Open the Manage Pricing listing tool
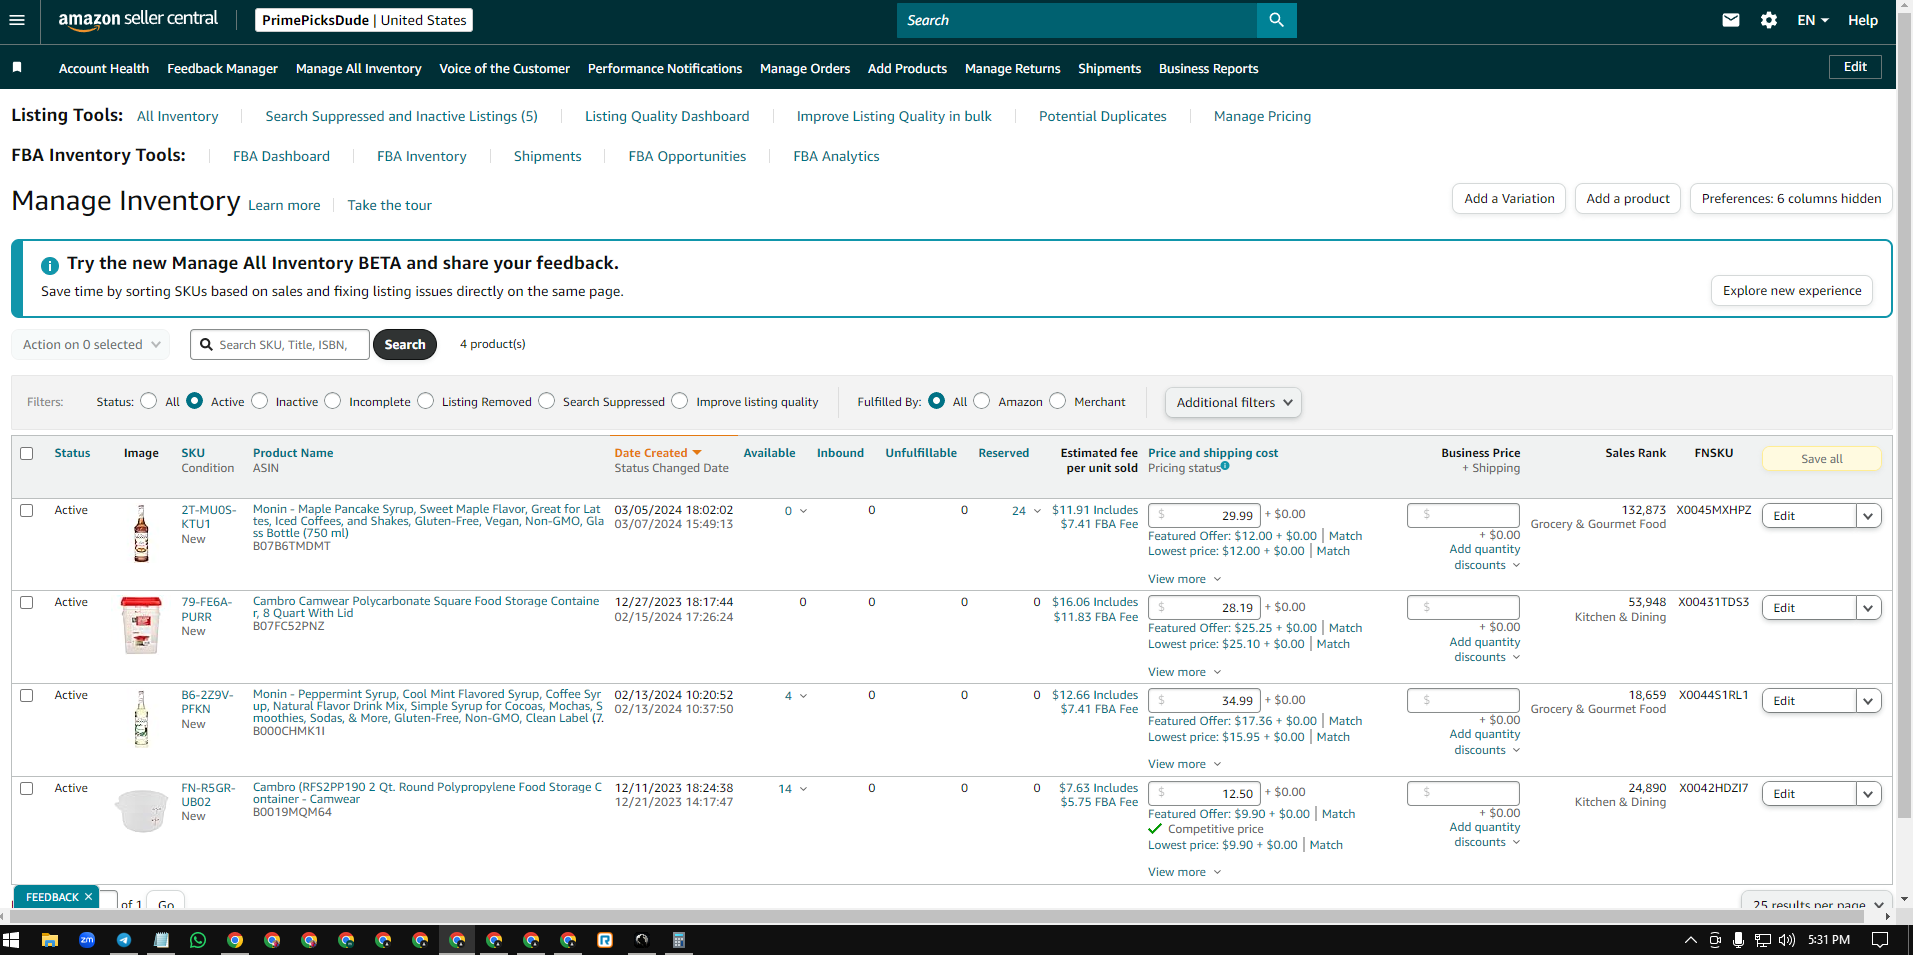Viewport: 1913px width, 955px height. coord(1262,116)
